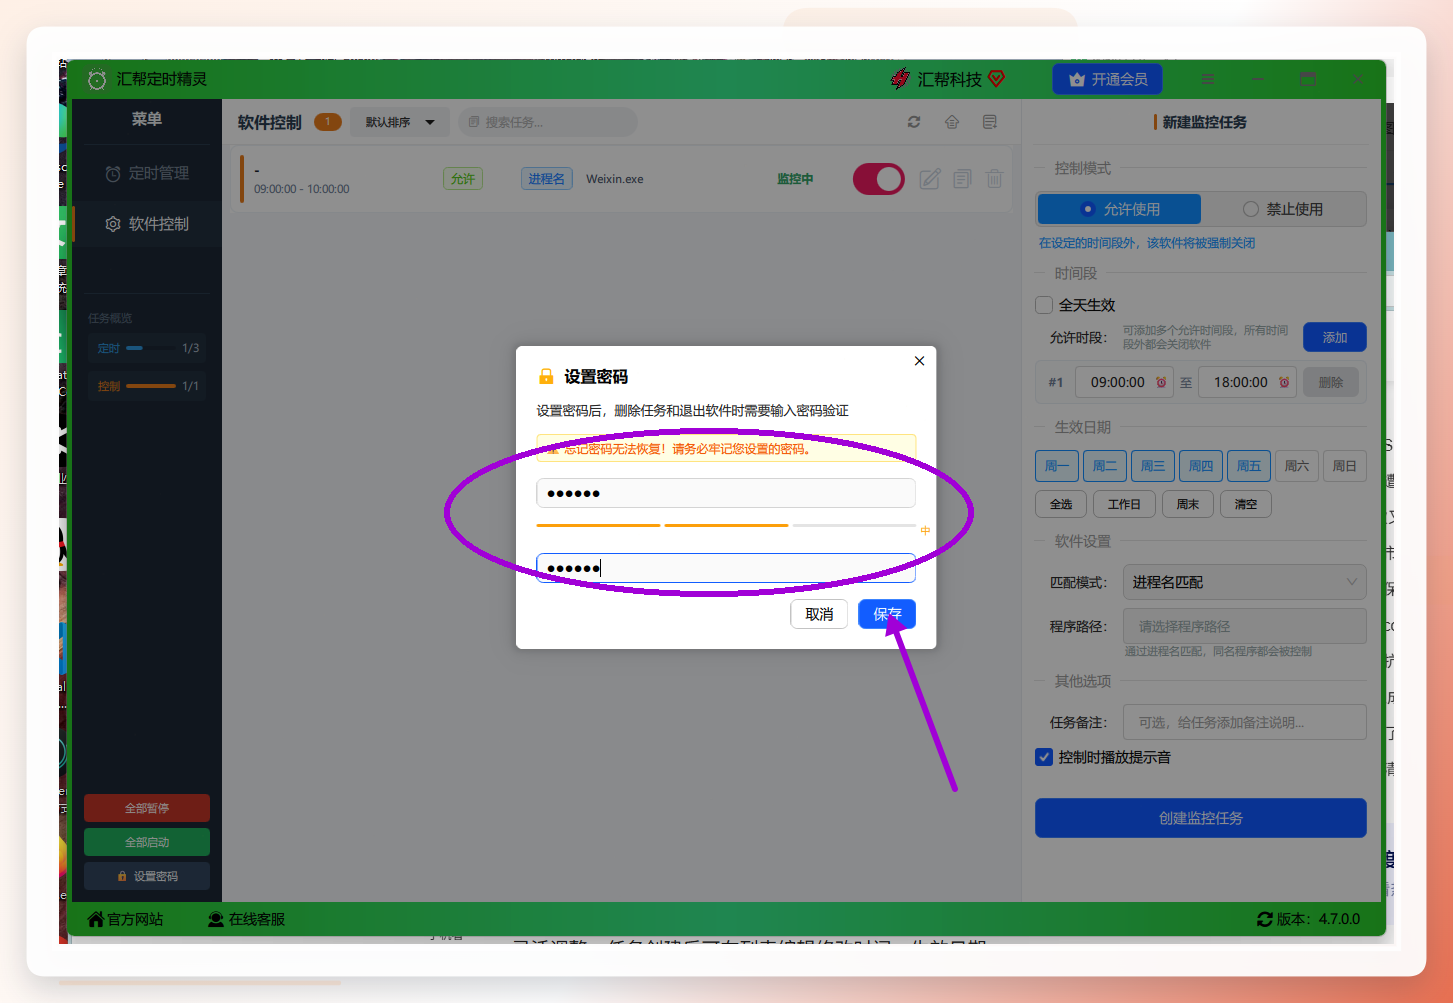1453x1003 pixels.
Task: Click the password strength bar
Action: (x=726, y=525)
